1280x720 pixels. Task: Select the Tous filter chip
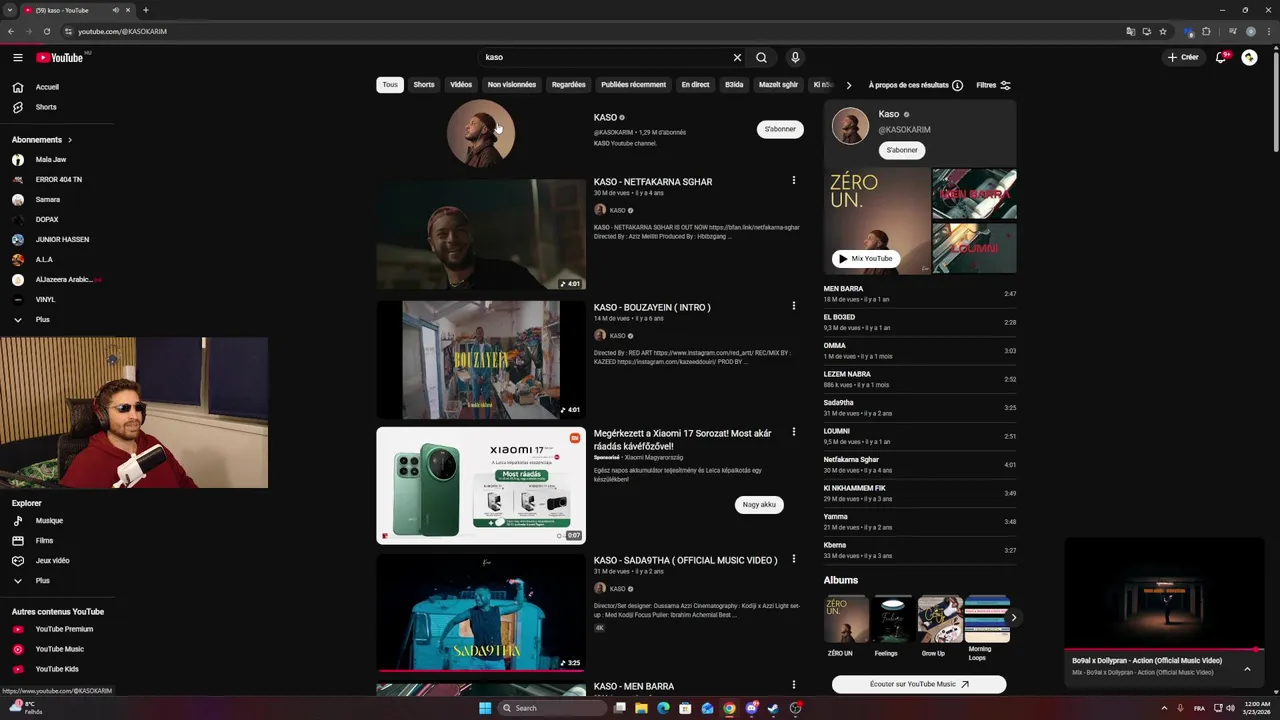(390, 85)
